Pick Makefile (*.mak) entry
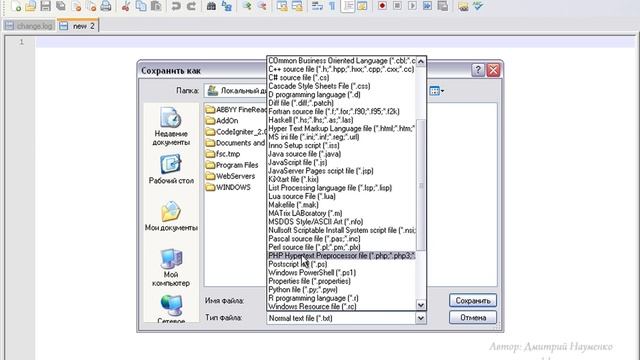 click(341, 204)
